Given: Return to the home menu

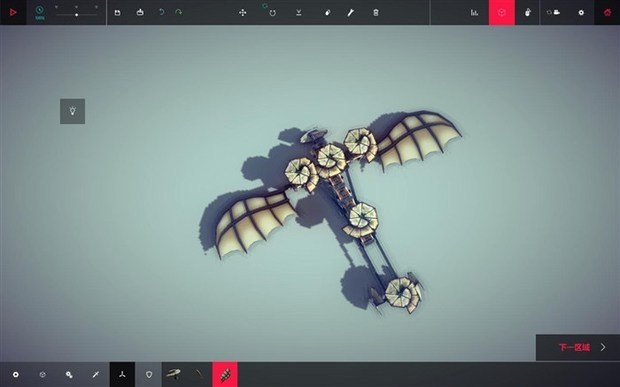Looking at the screenshot, I should (x=607, y=12).
